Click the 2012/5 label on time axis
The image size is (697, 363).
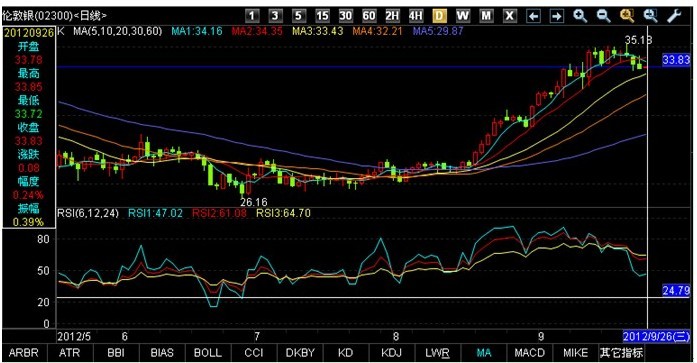74,336
